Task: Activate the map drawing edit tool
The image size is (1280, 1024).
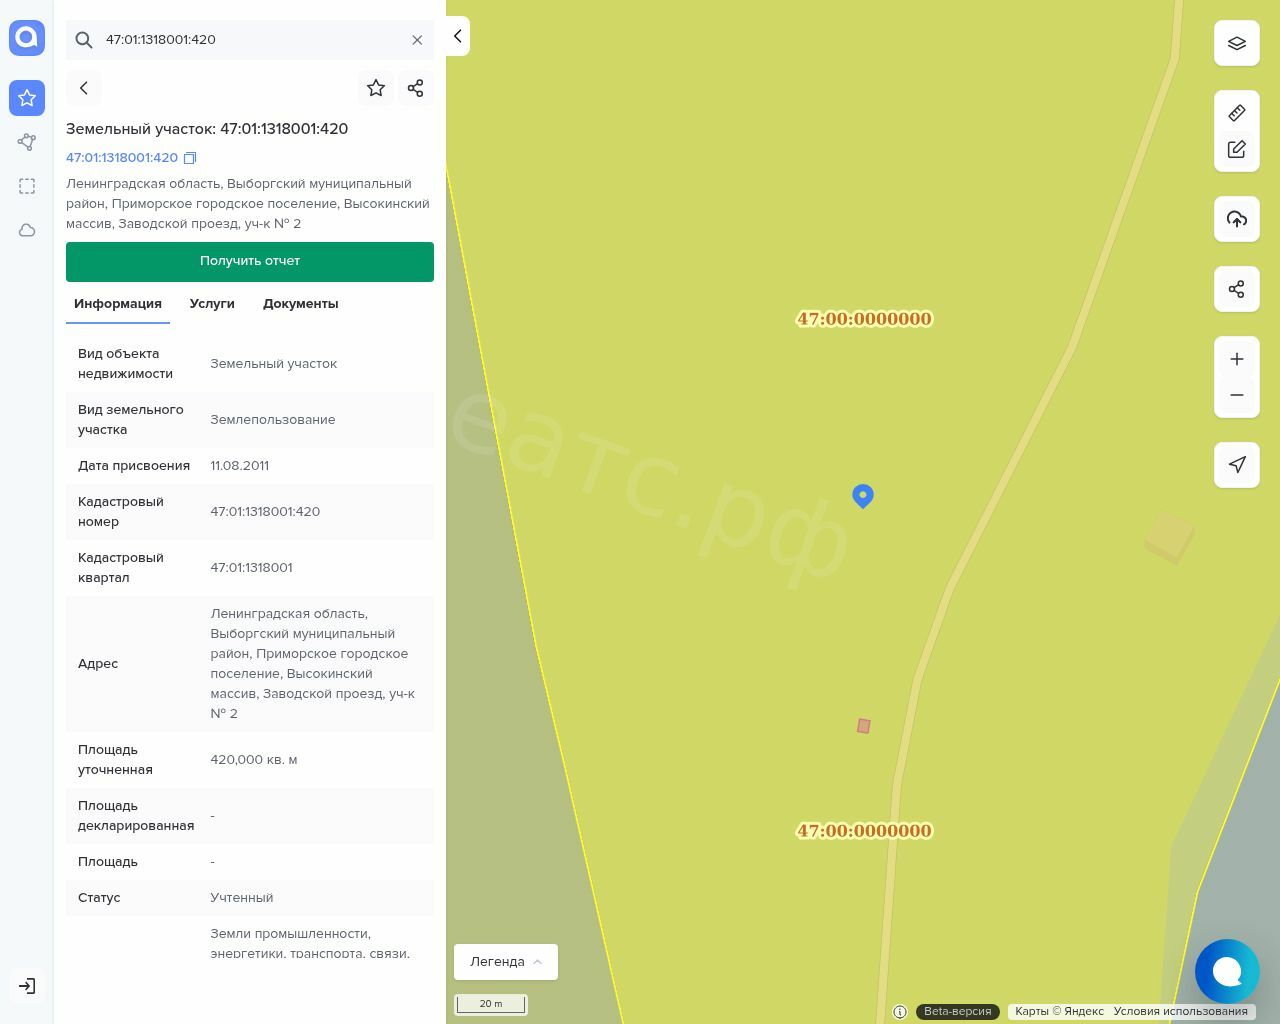Action: 1236,150
